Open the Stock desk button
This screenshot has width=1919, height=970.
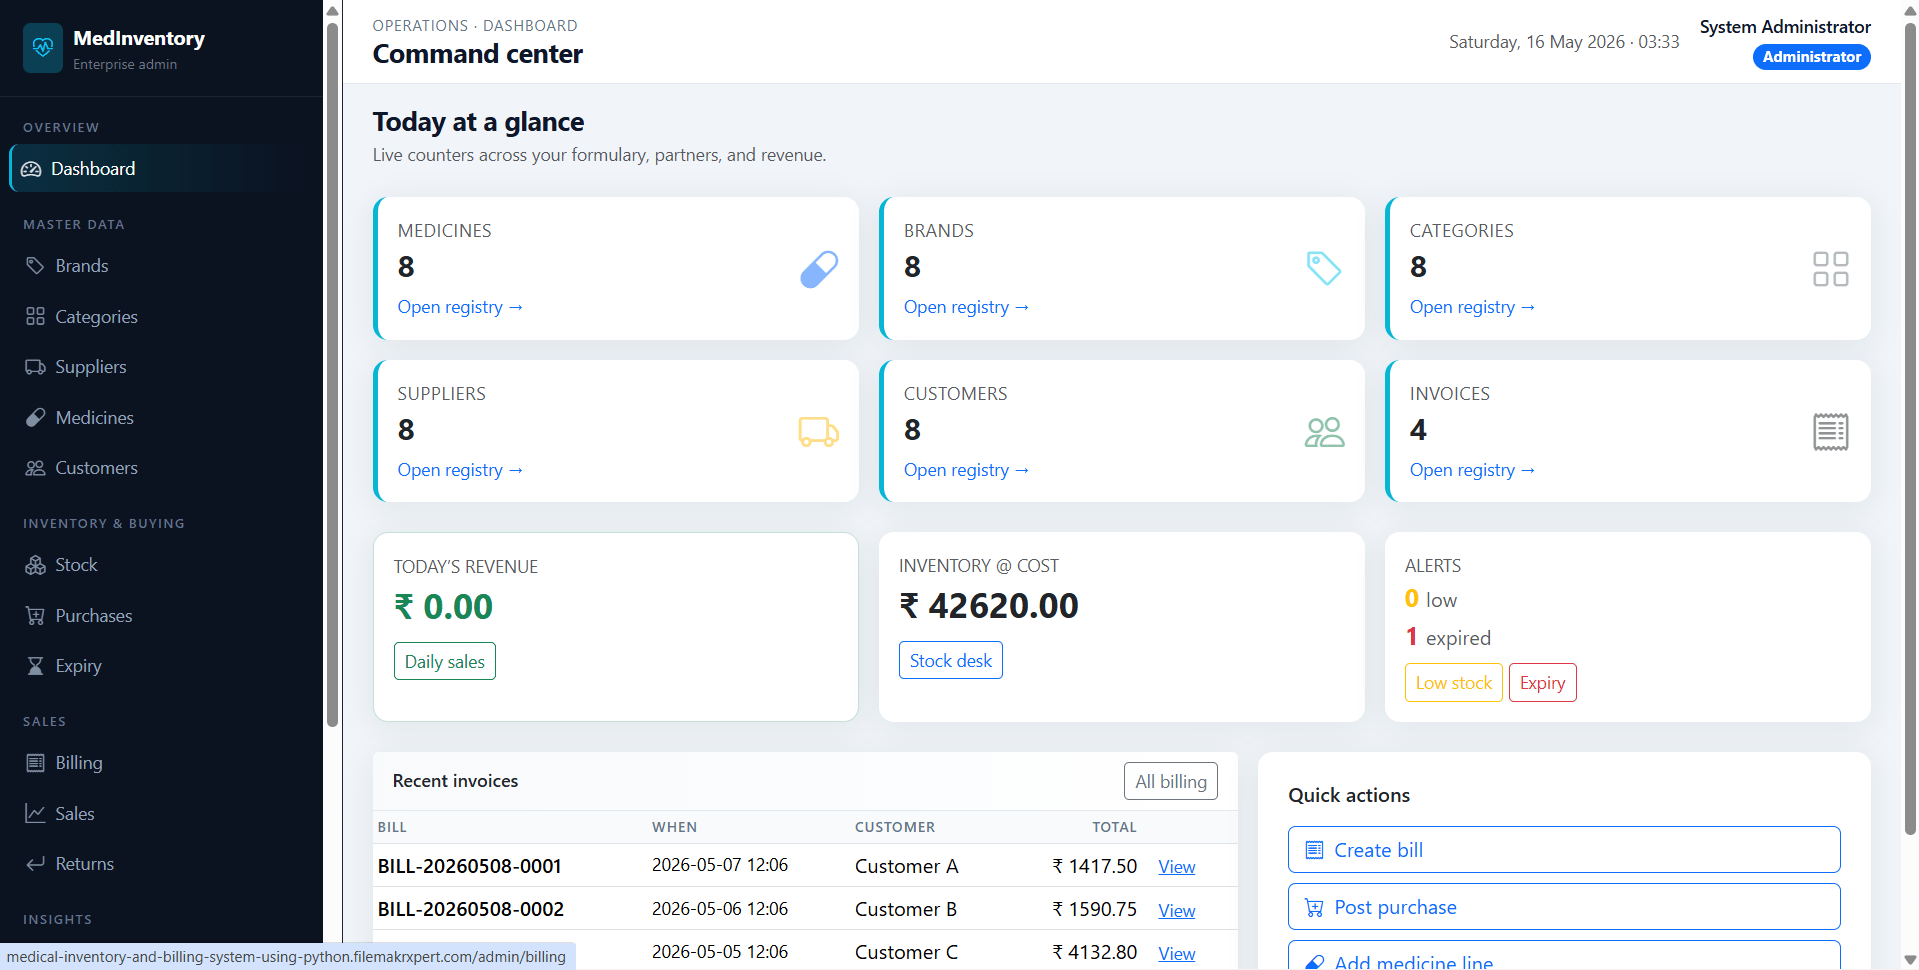coord(951,660)
